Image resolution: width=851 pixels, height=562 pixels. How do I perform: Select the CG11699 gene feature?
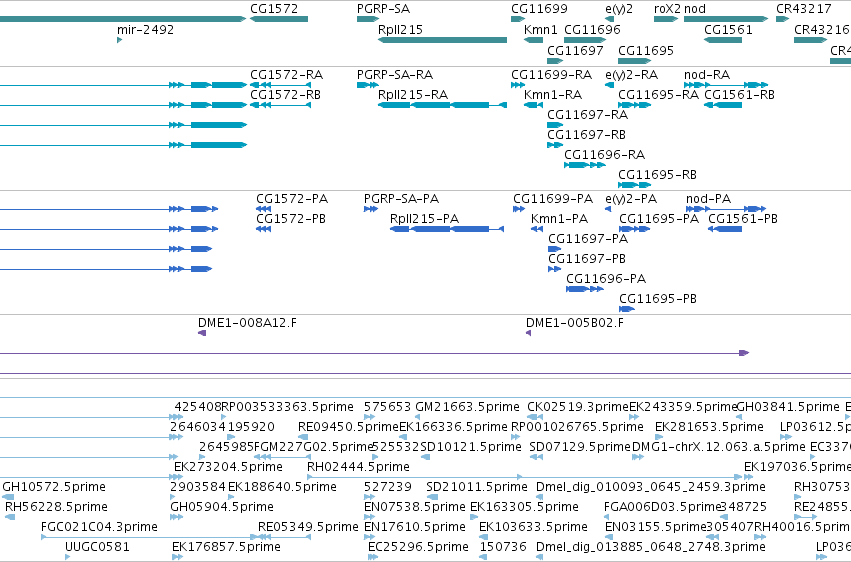click(518, 19)
